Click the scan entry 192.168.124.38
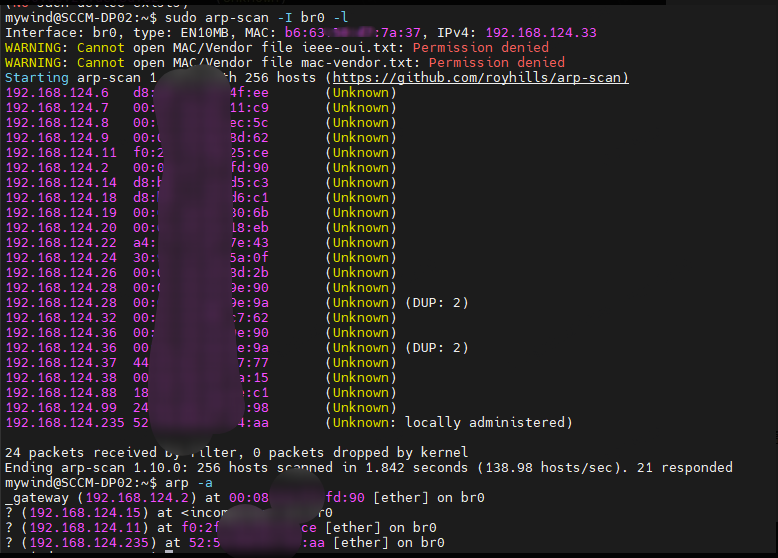 point(61,377)
